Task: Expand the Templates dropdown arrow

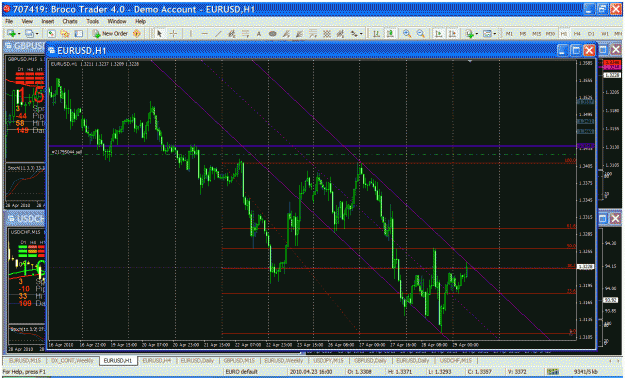Action: click(x=495, y=34)
